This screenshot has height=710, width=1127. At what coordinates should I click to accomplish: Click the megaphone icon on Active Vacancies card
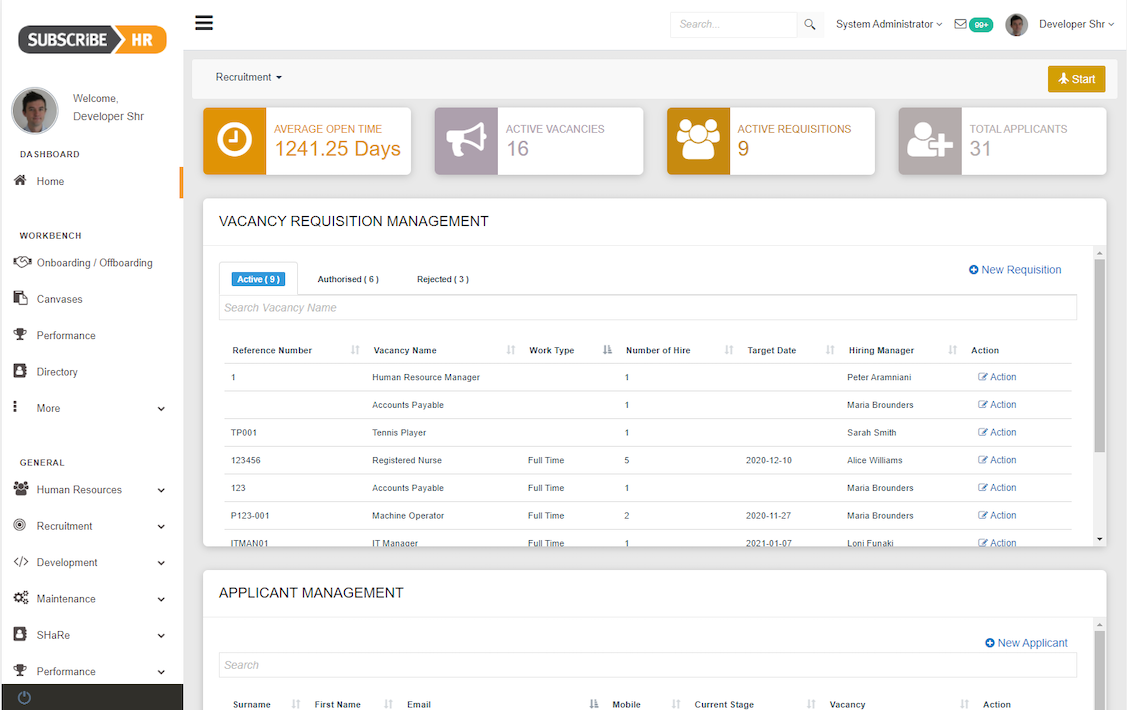click(x=465, y=141)
